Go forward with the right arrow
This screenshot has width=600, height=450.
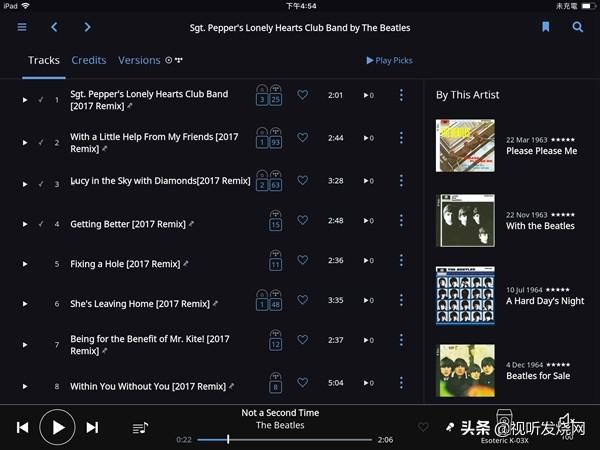[x=88, y=27]
